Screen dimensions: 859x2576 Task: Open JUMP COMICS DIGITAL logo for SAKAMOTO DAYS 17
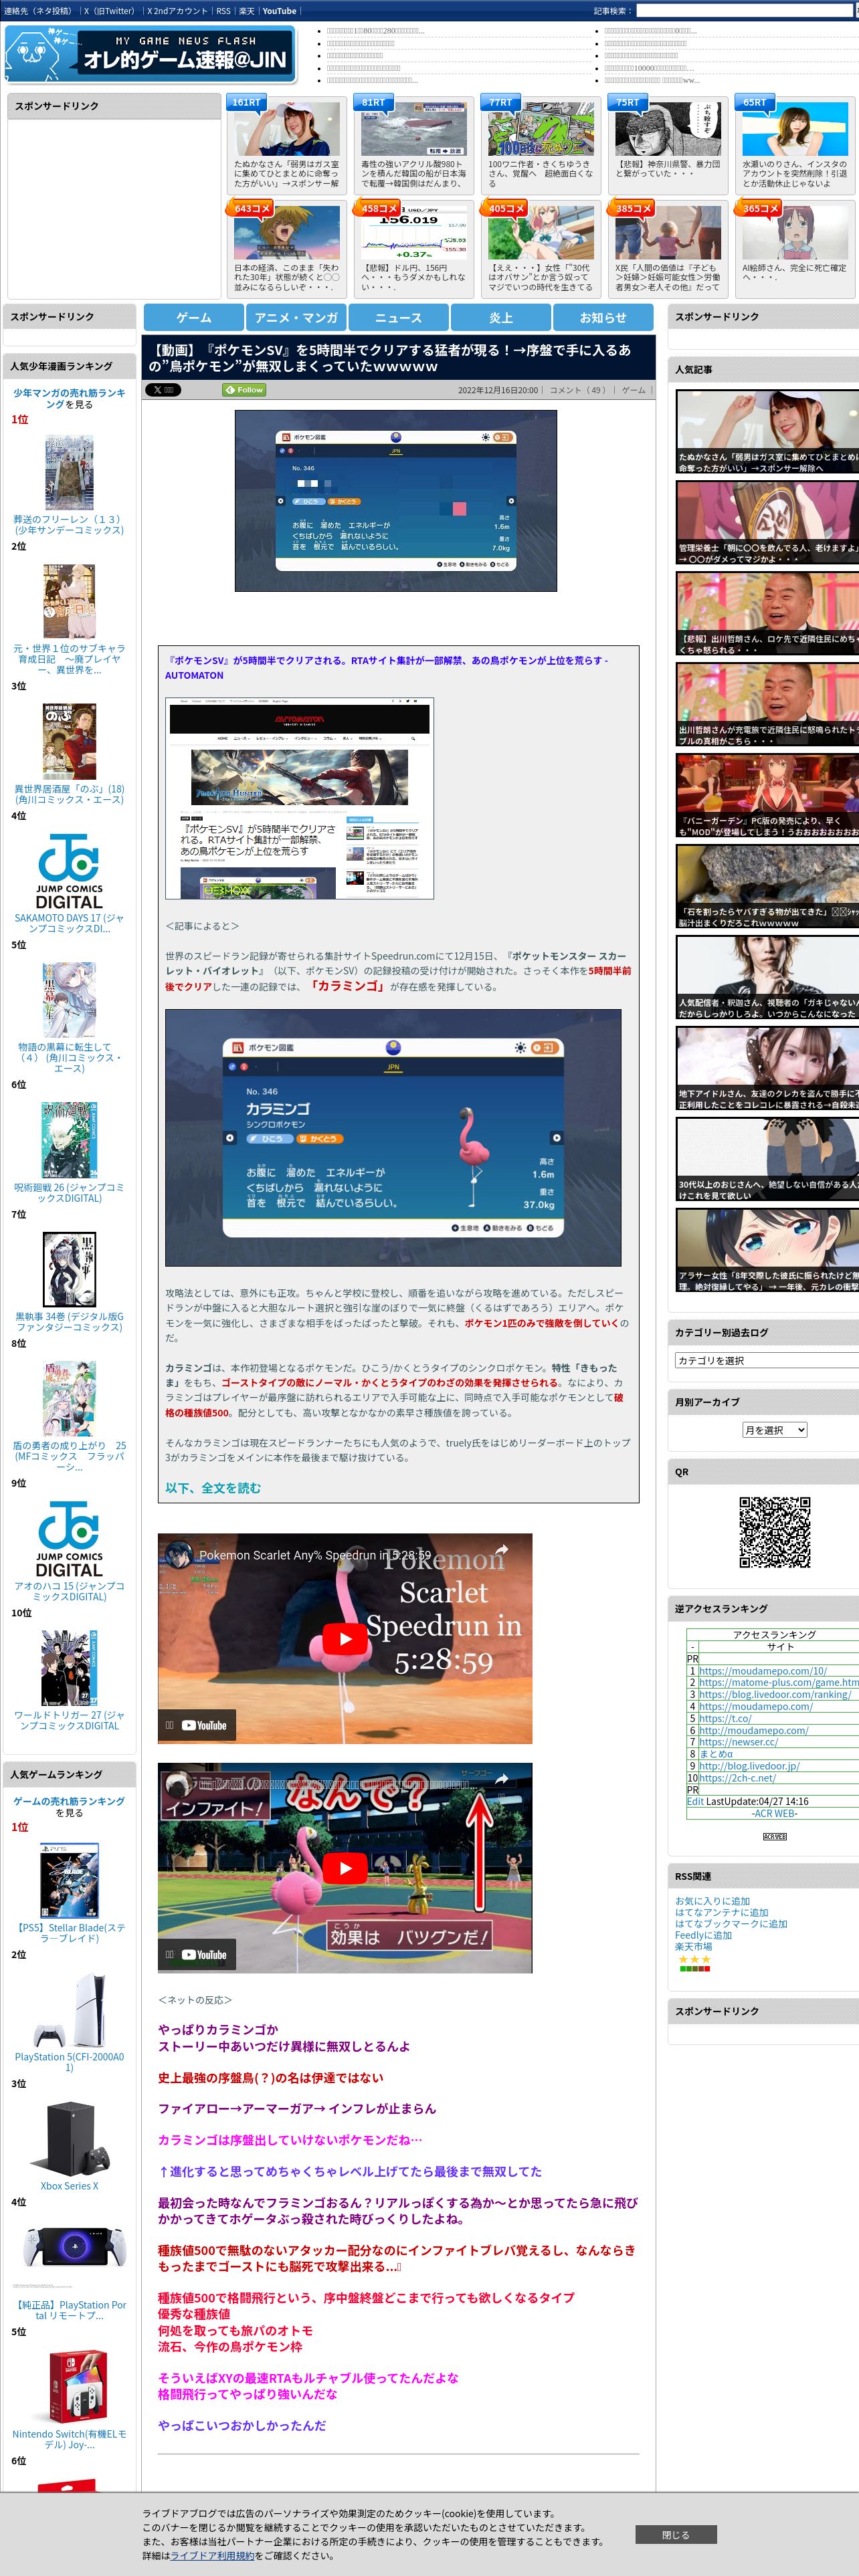[x=69, y=871]
